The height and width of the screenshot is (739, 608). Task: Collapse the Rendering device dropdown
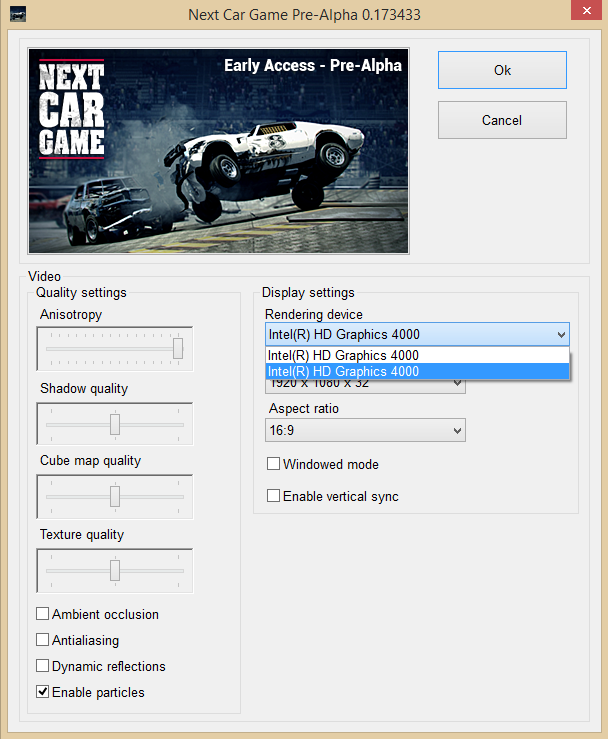tap(417, 335)
